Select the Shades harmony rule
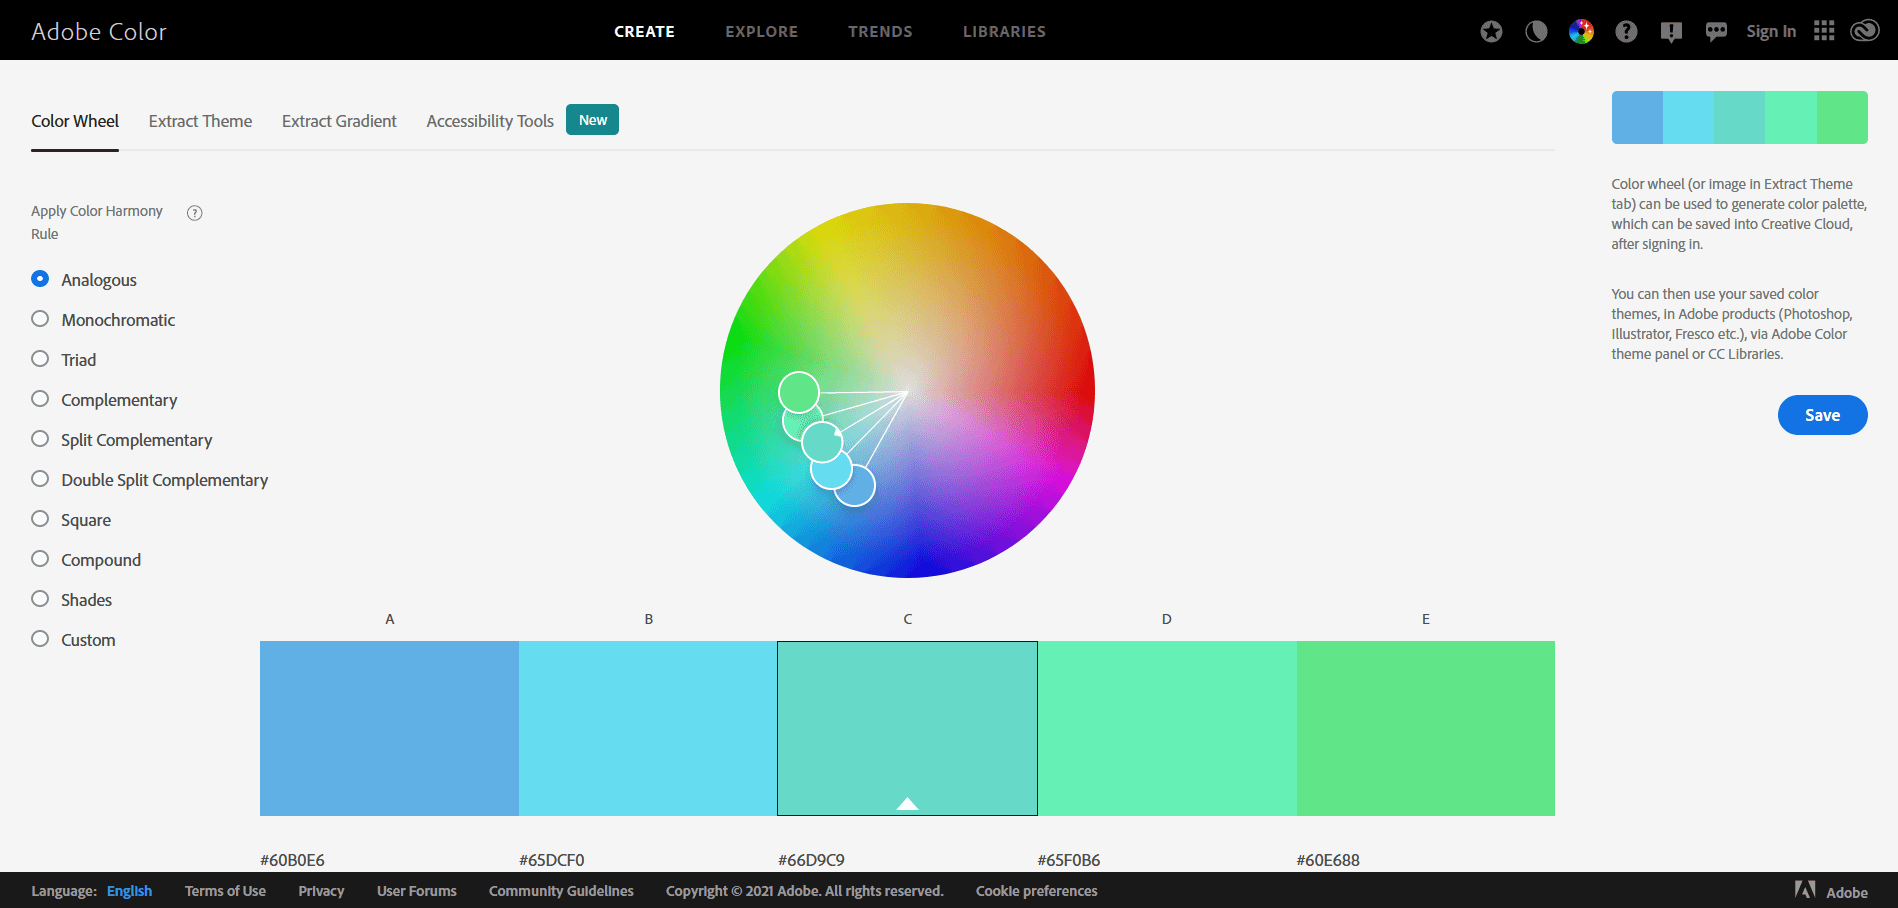 click(x=40, y=599)
